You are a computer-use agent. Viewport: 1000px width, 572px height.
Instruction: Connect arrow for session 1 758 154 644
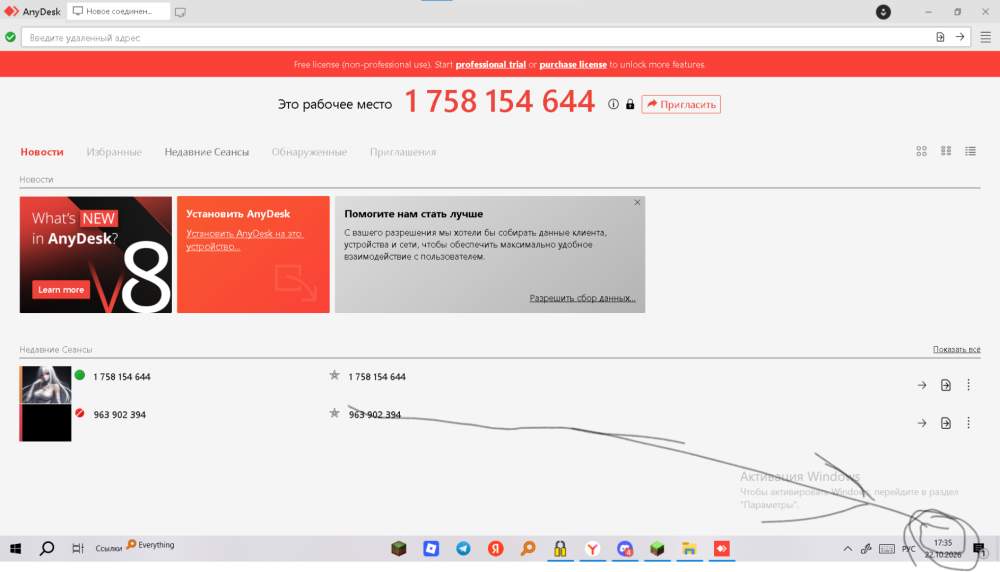922,385
